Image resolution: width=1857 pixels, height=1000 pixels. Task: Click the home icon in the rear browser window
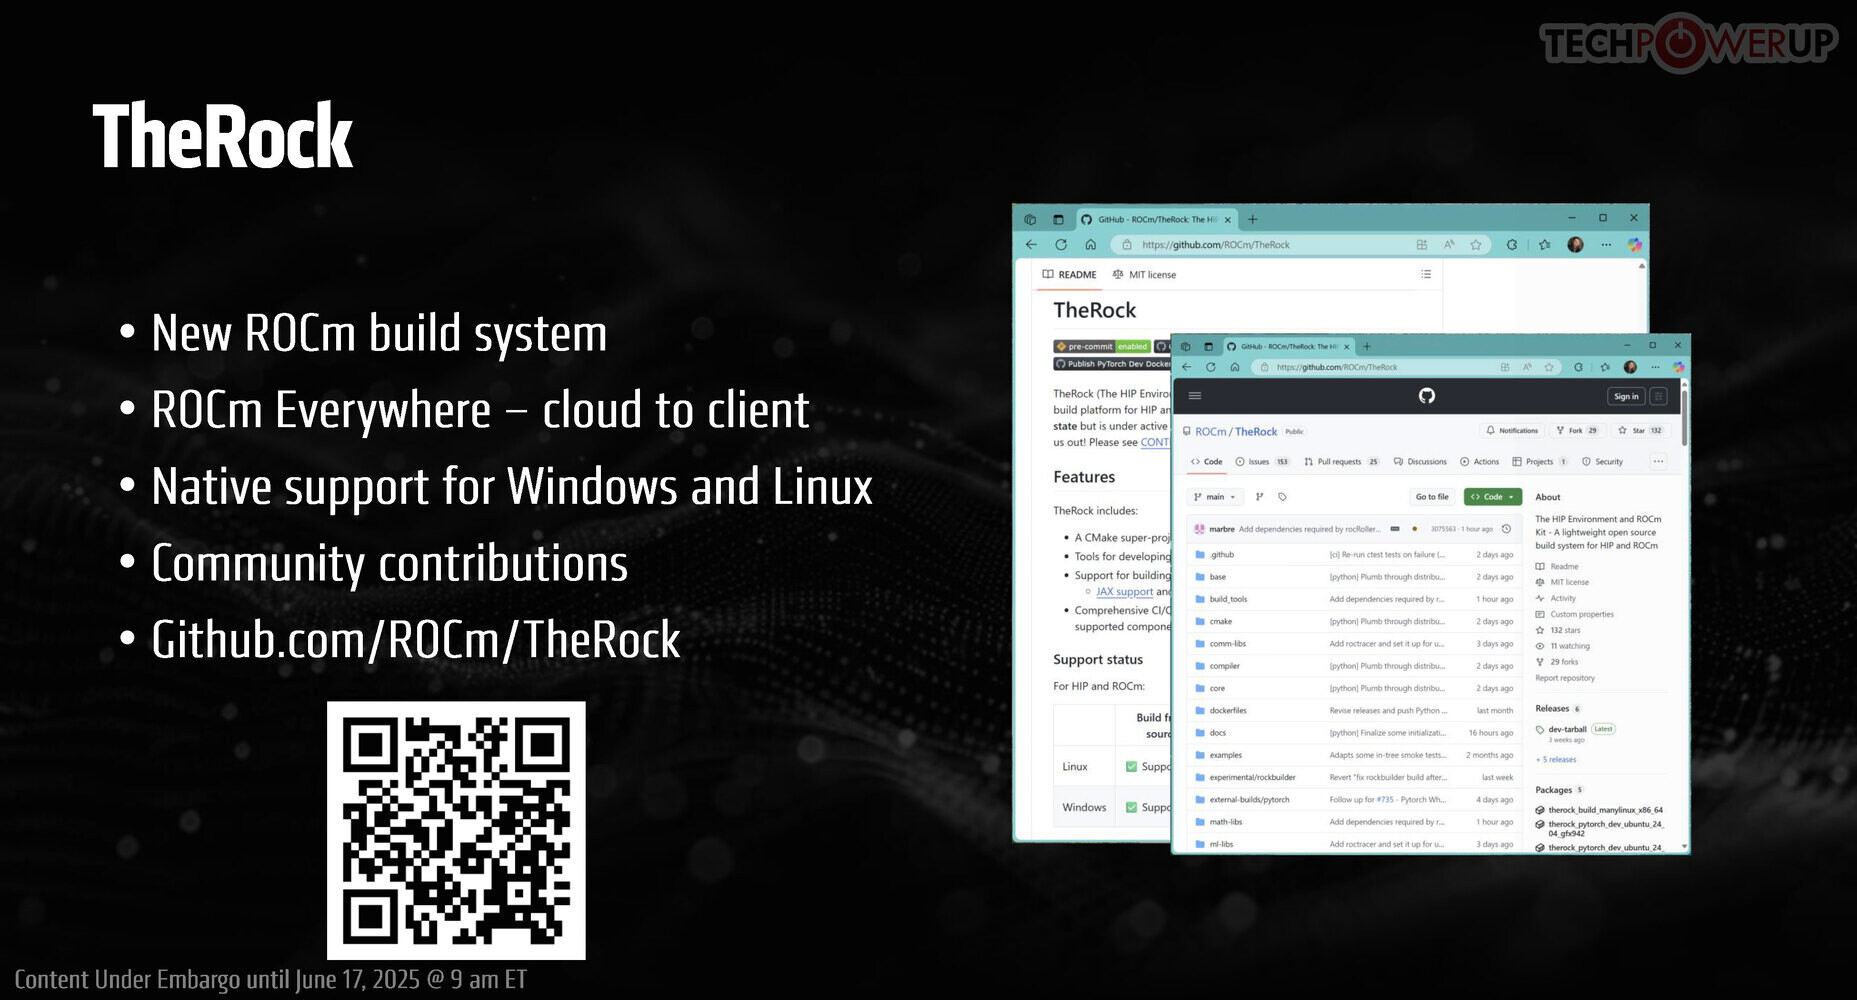(x=1091, y=245)
